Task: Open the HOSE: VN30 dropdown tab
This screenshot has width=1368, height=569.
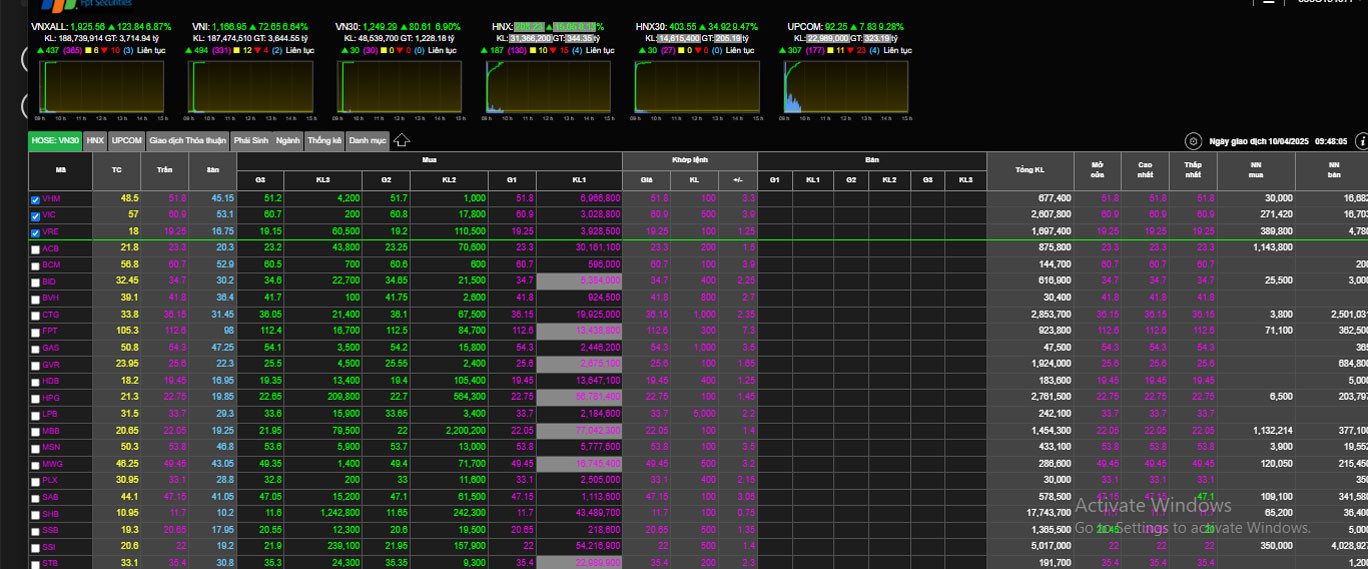Action: click(55, 141)
